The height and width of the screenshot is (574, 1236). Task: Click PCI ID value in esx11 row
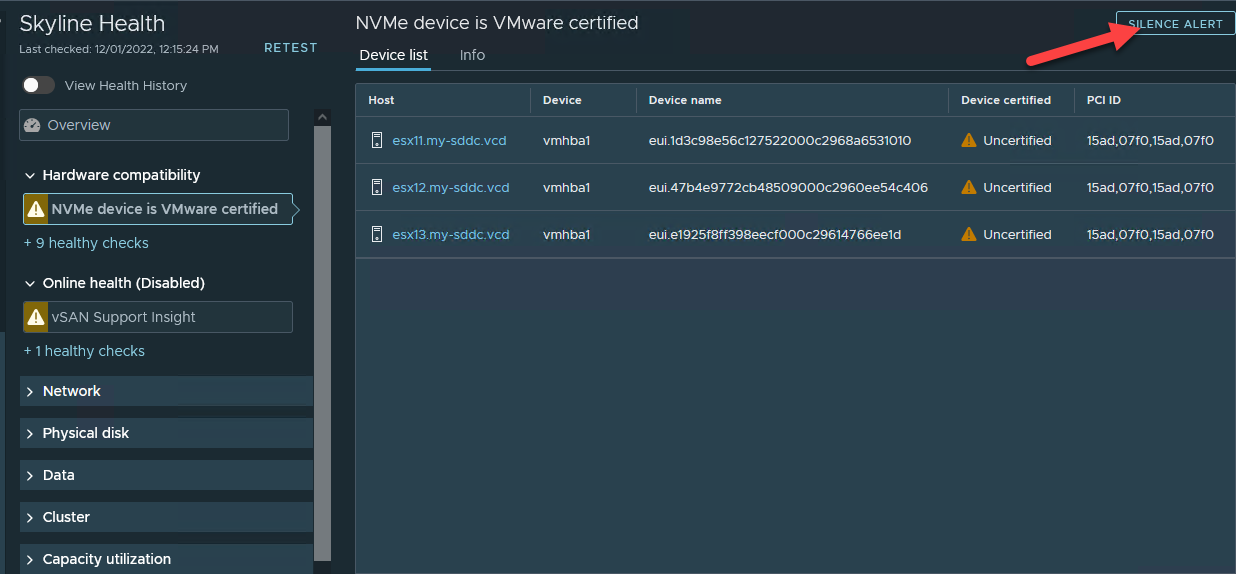pos(1150,141)
